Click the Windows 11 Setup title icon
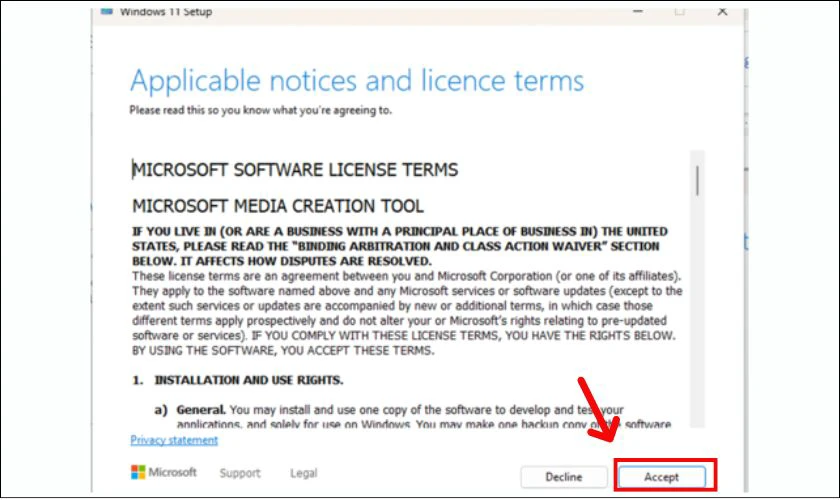 [x=107, y=11]
